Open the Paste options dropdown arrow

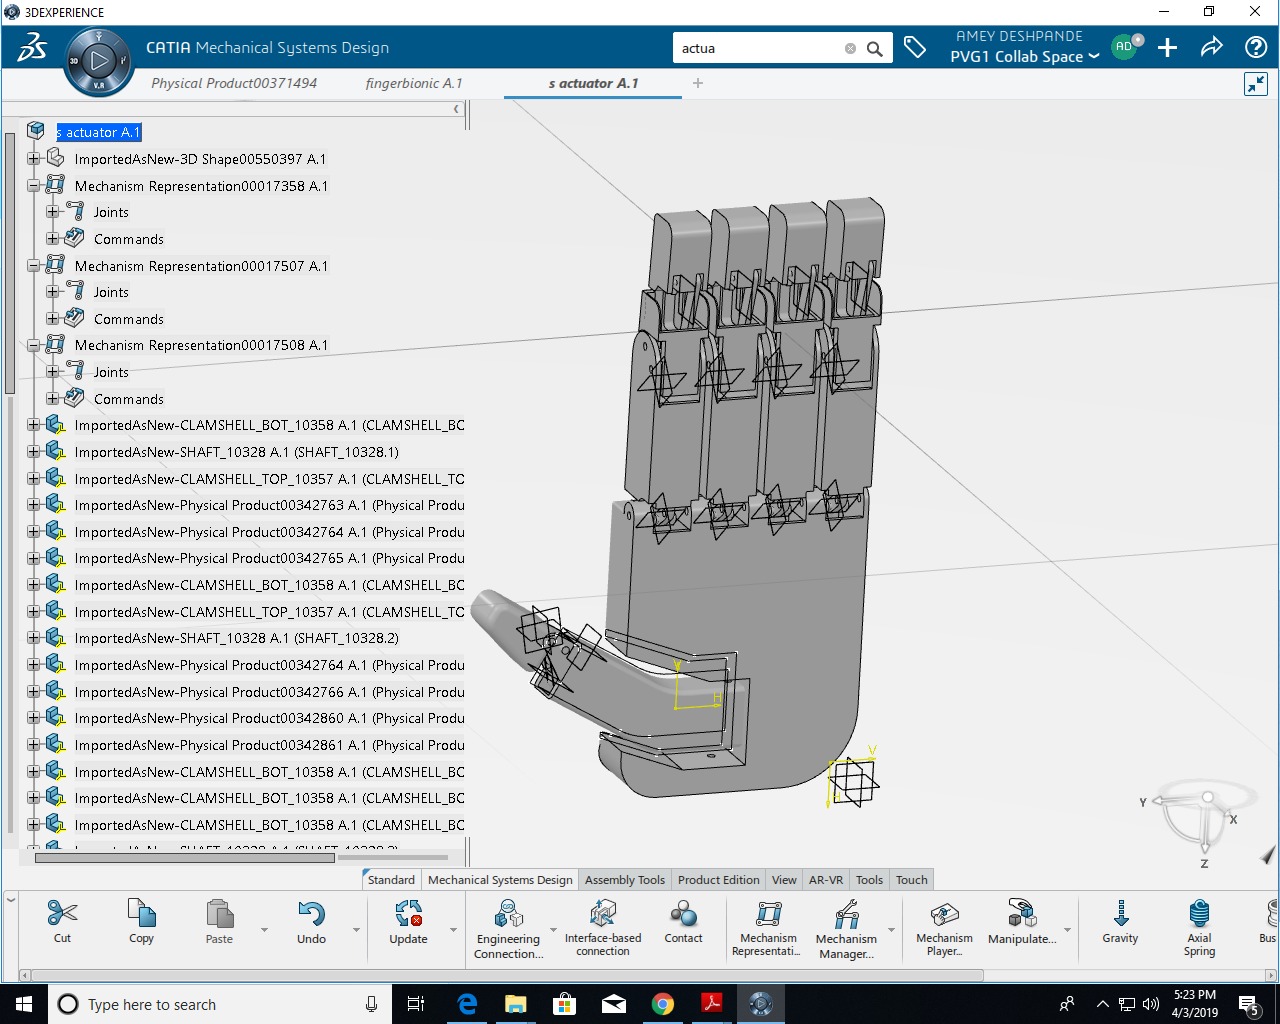(x=264, y=930)
